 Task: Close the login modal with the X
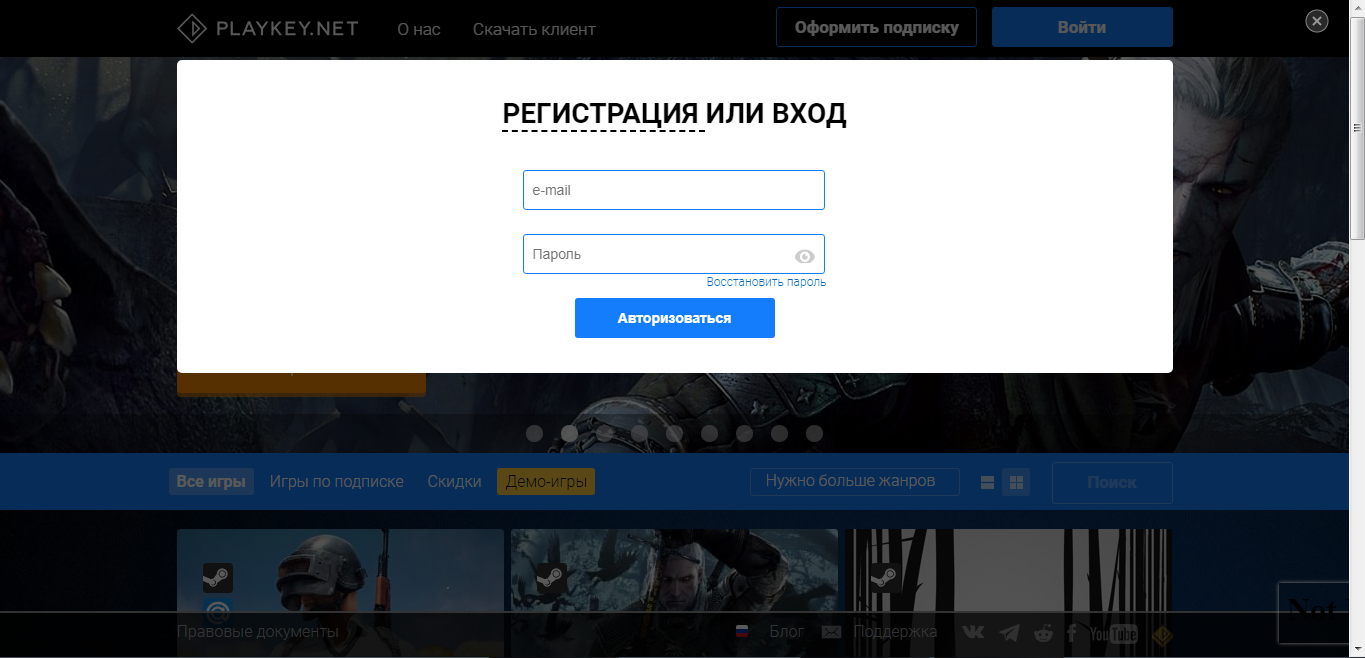[x=1317, y=20]
